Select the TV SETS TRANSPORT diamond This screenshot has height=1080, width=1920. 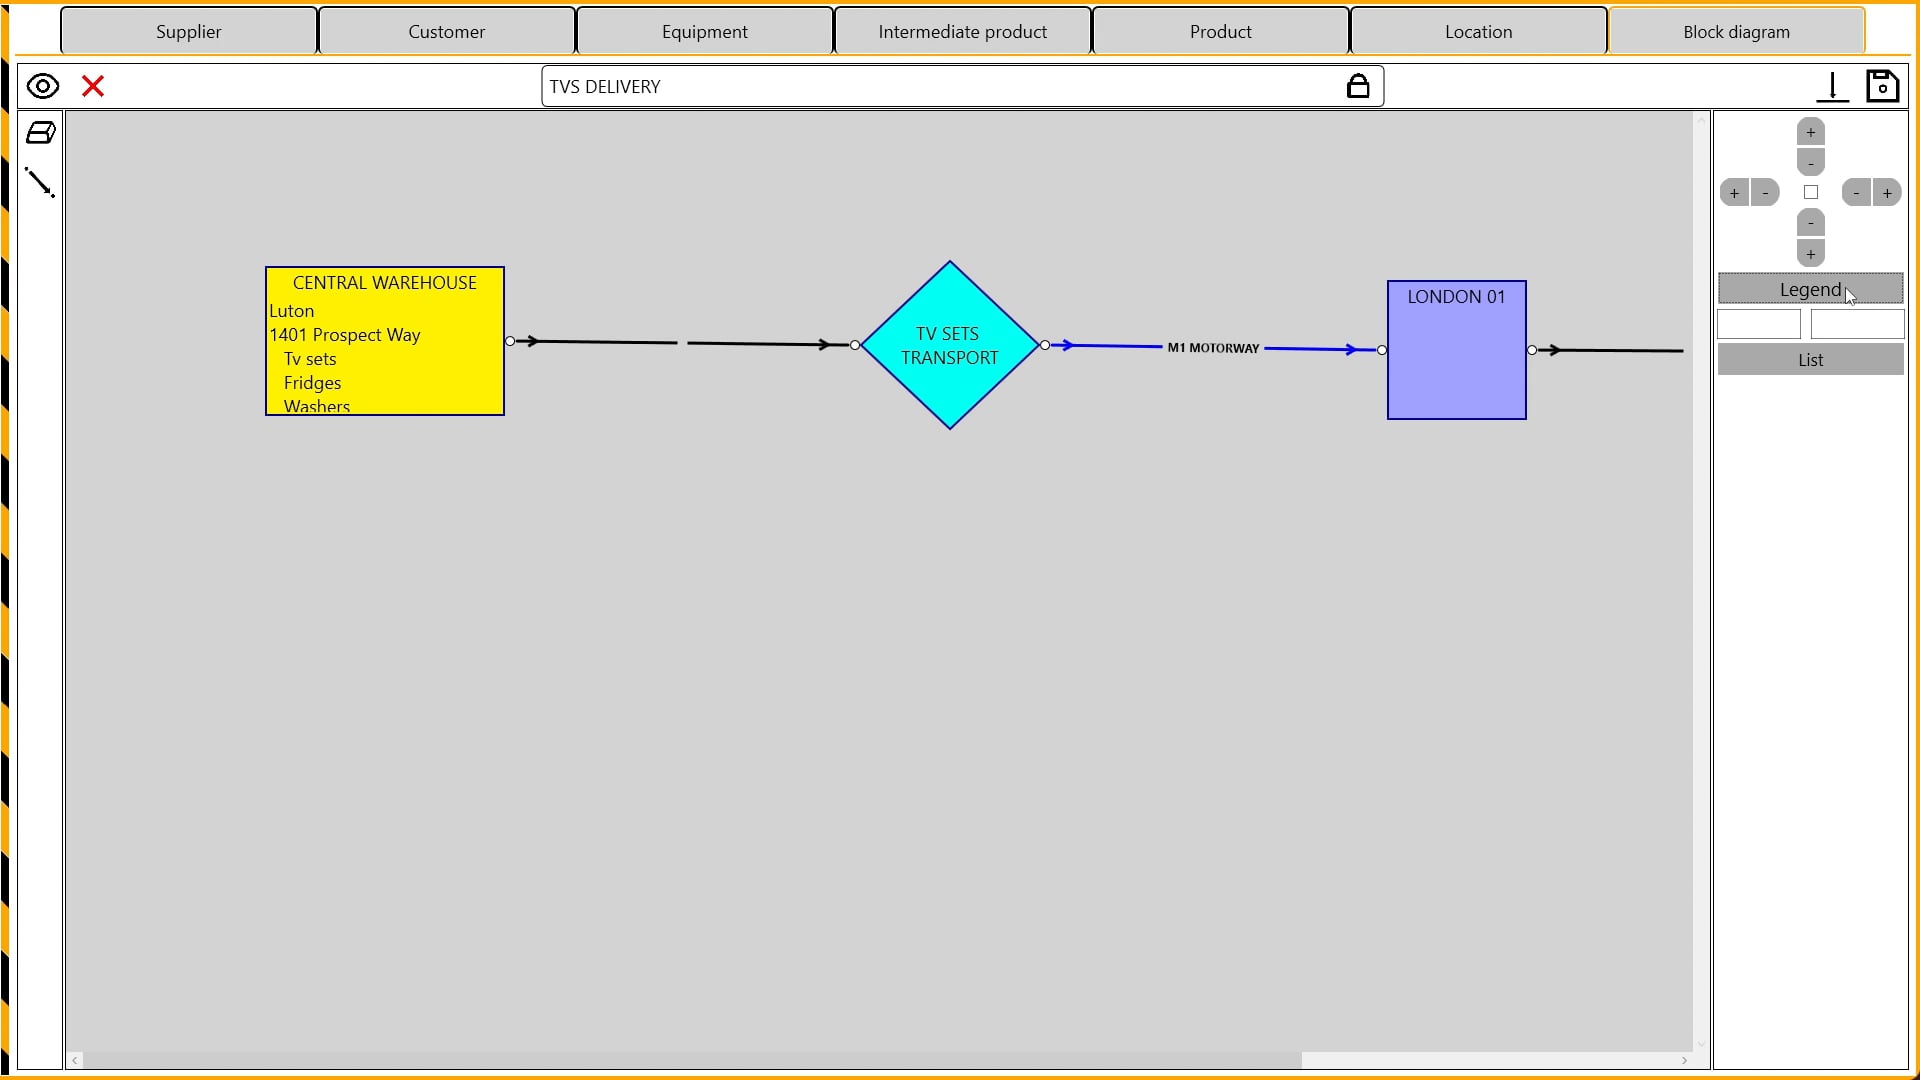point(949,345)
